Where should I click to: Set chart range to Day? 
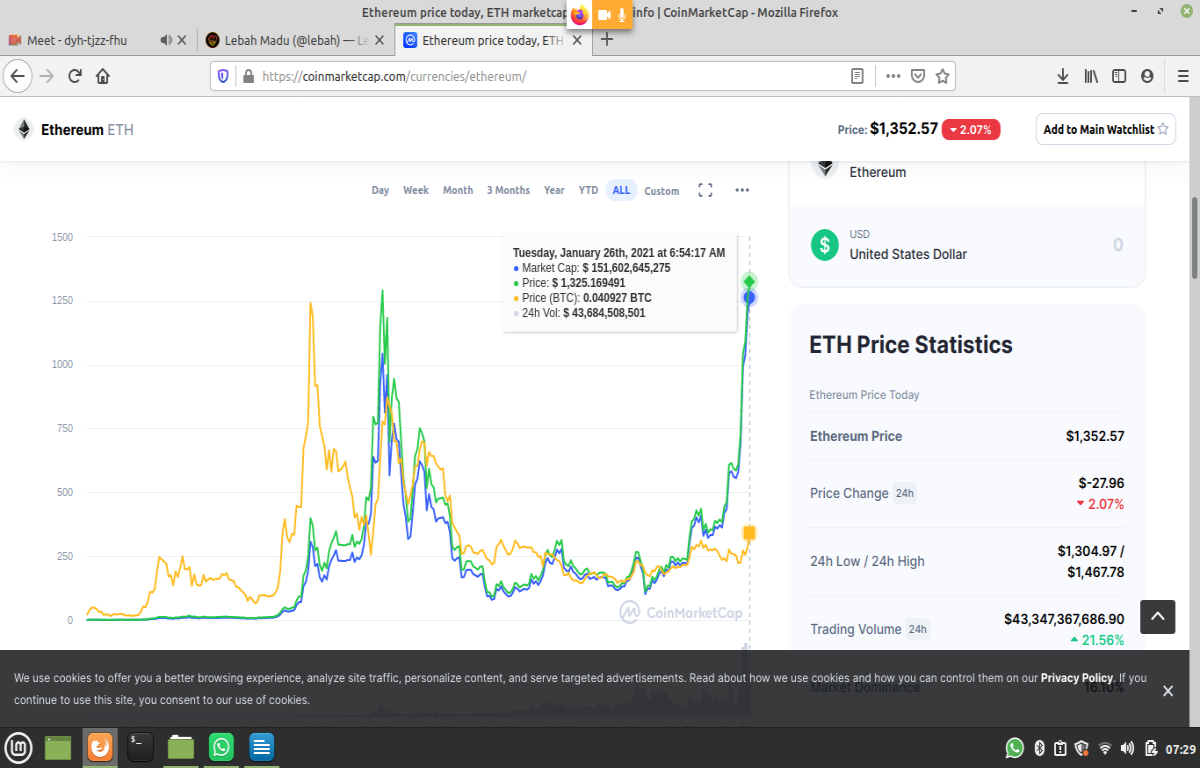pyautogui.click(x=380, y=190)
